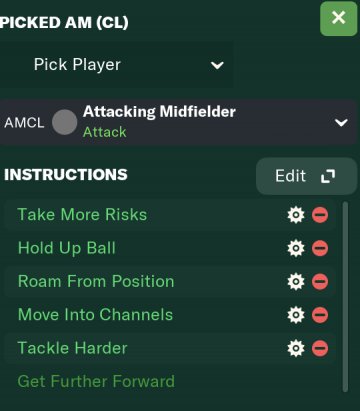Close the Picked AM (CL) panel
The image size is (360, 411).
[338, 18]
